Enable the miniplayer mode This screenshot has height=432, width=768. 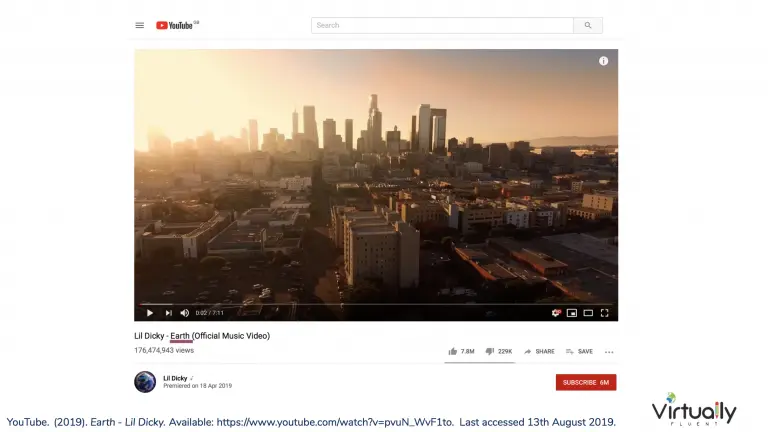[x=572, y=313]
